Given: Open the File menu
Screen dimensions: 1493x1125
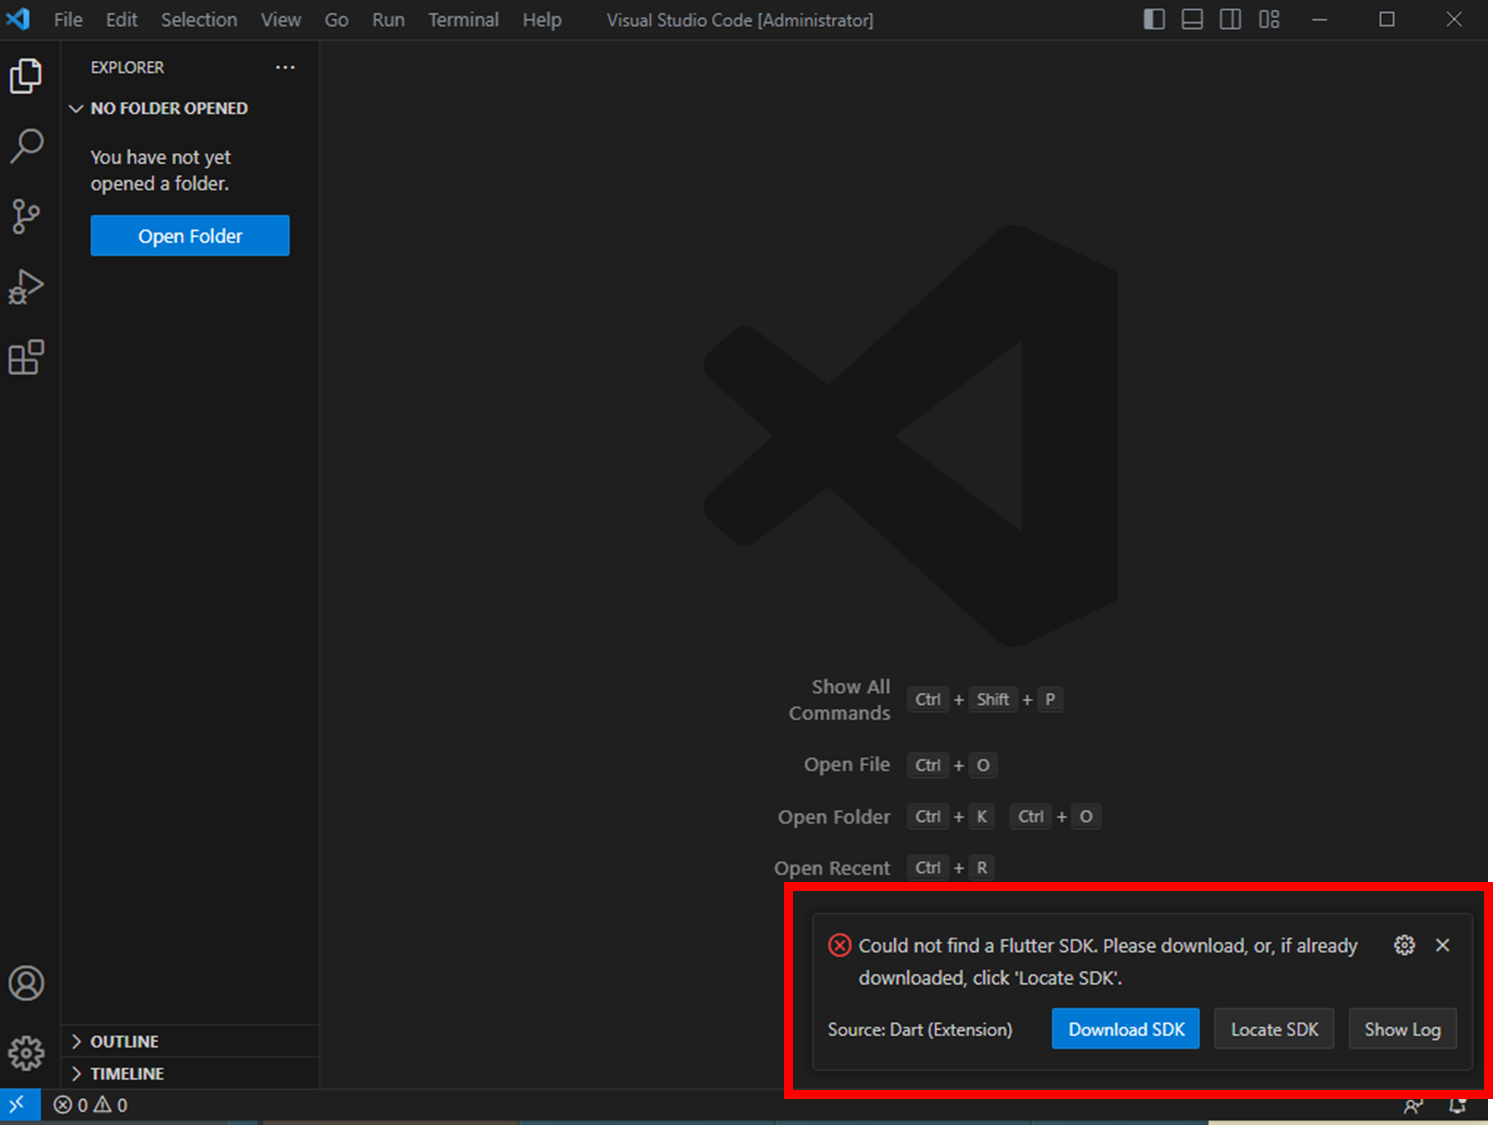Looking at the screenshot, I should (x=68, y=20).
